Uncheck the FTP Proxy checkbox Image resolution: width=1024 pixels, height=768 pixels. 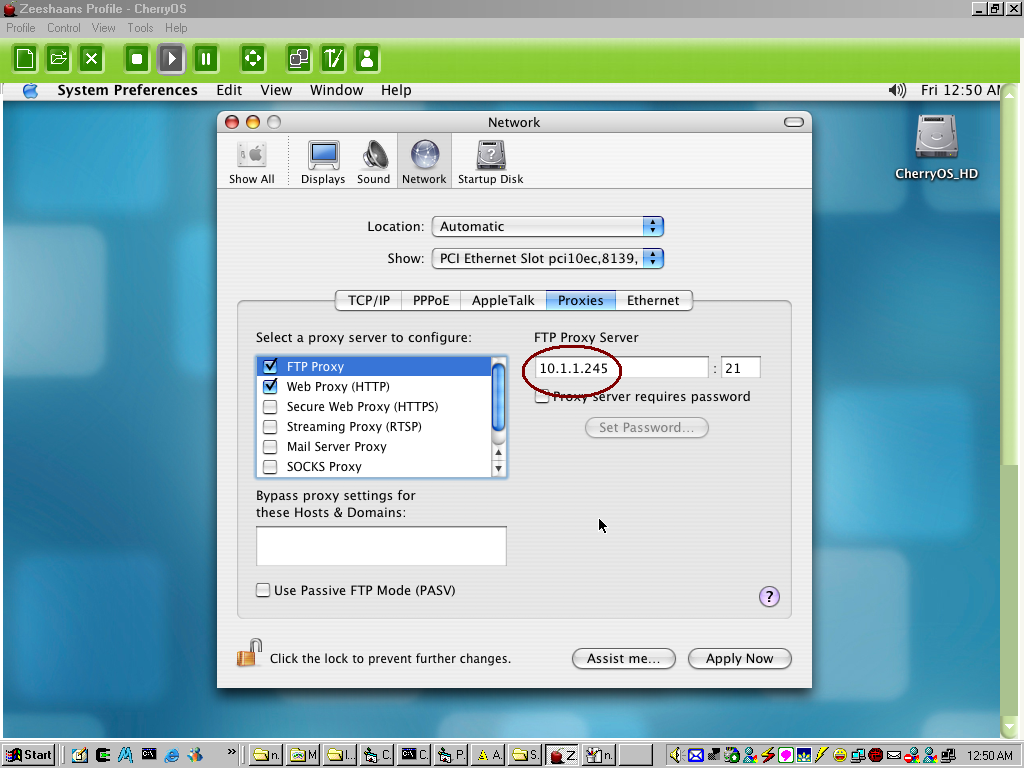click(x=270, y=366)
